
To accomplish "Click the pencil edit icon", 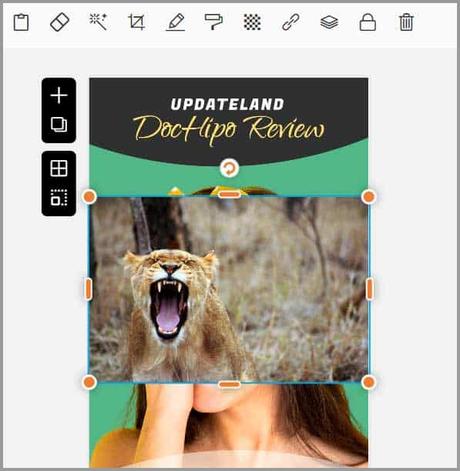I will click(175, 22).
